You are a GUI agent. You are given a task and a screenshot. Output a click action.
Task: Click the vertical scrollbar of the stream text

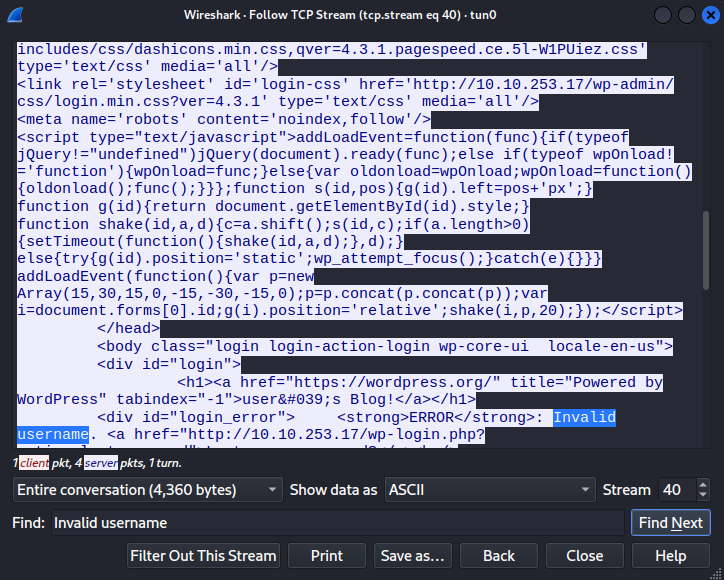click(706, 250)
